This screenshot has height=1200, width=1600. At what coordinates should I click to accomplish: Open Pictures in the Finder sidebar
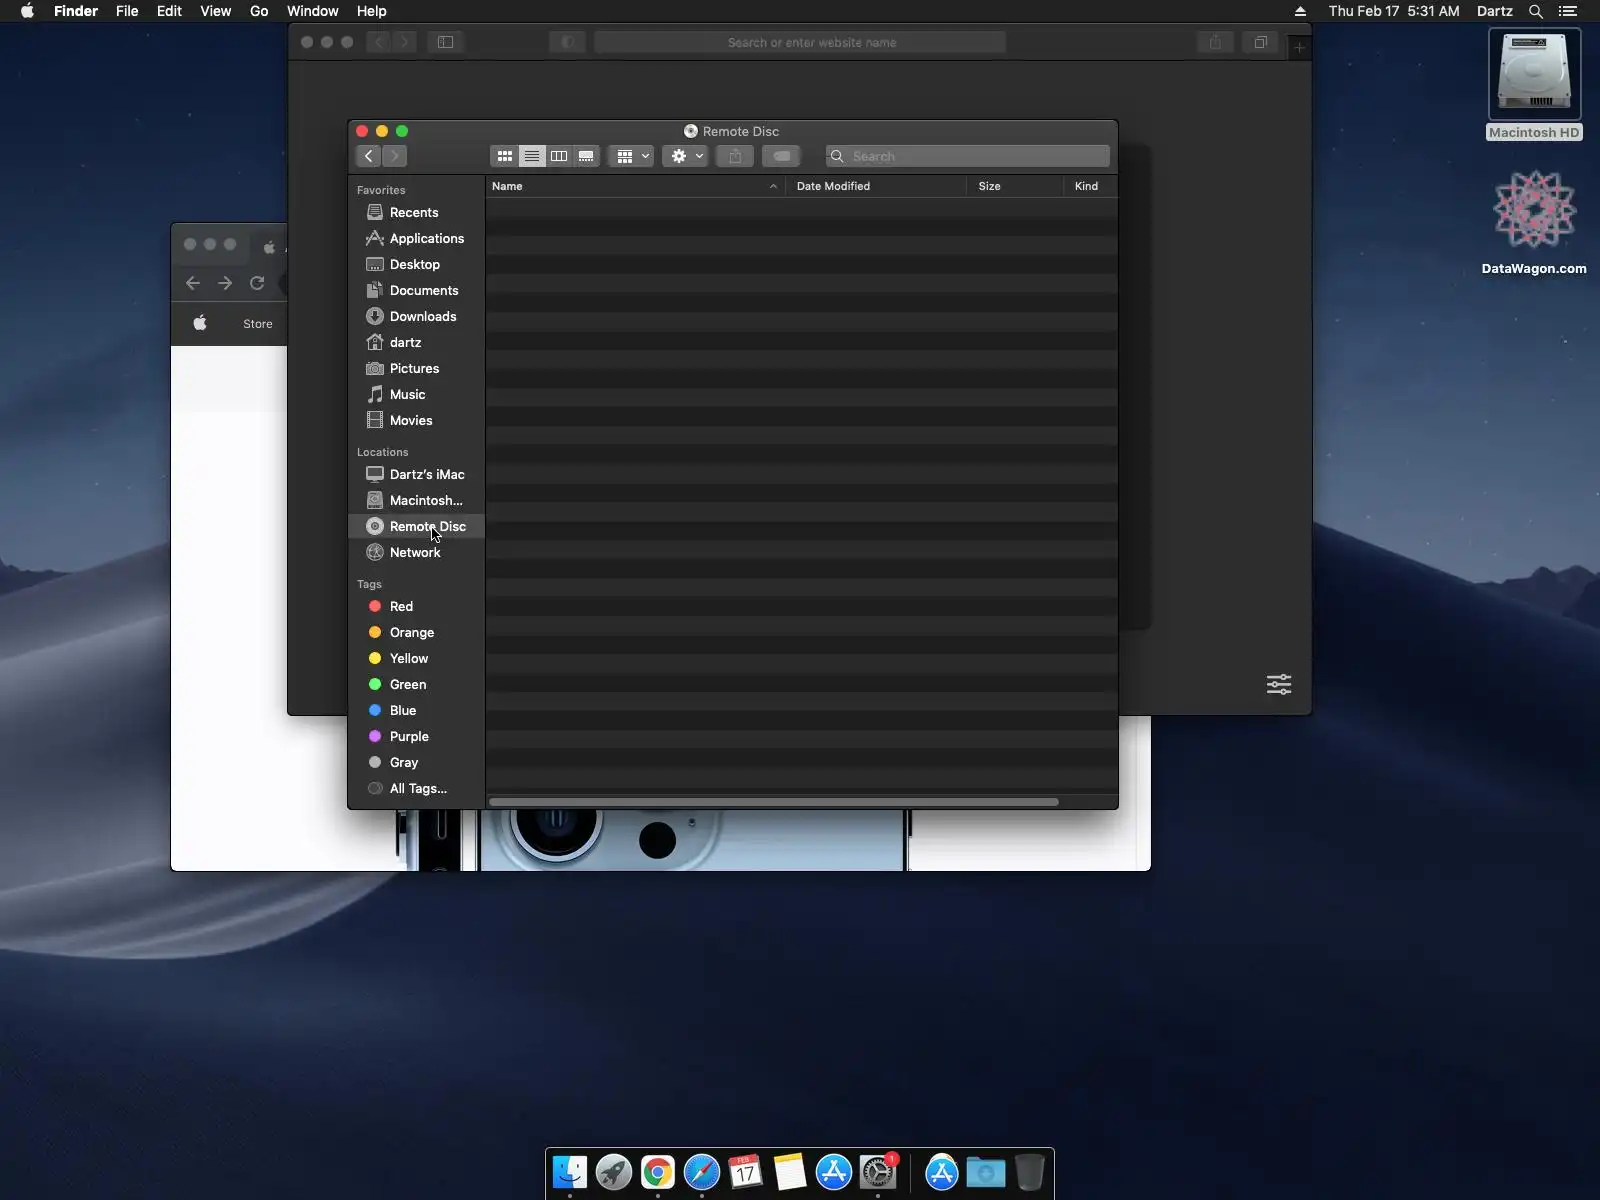tap(416, 368)
